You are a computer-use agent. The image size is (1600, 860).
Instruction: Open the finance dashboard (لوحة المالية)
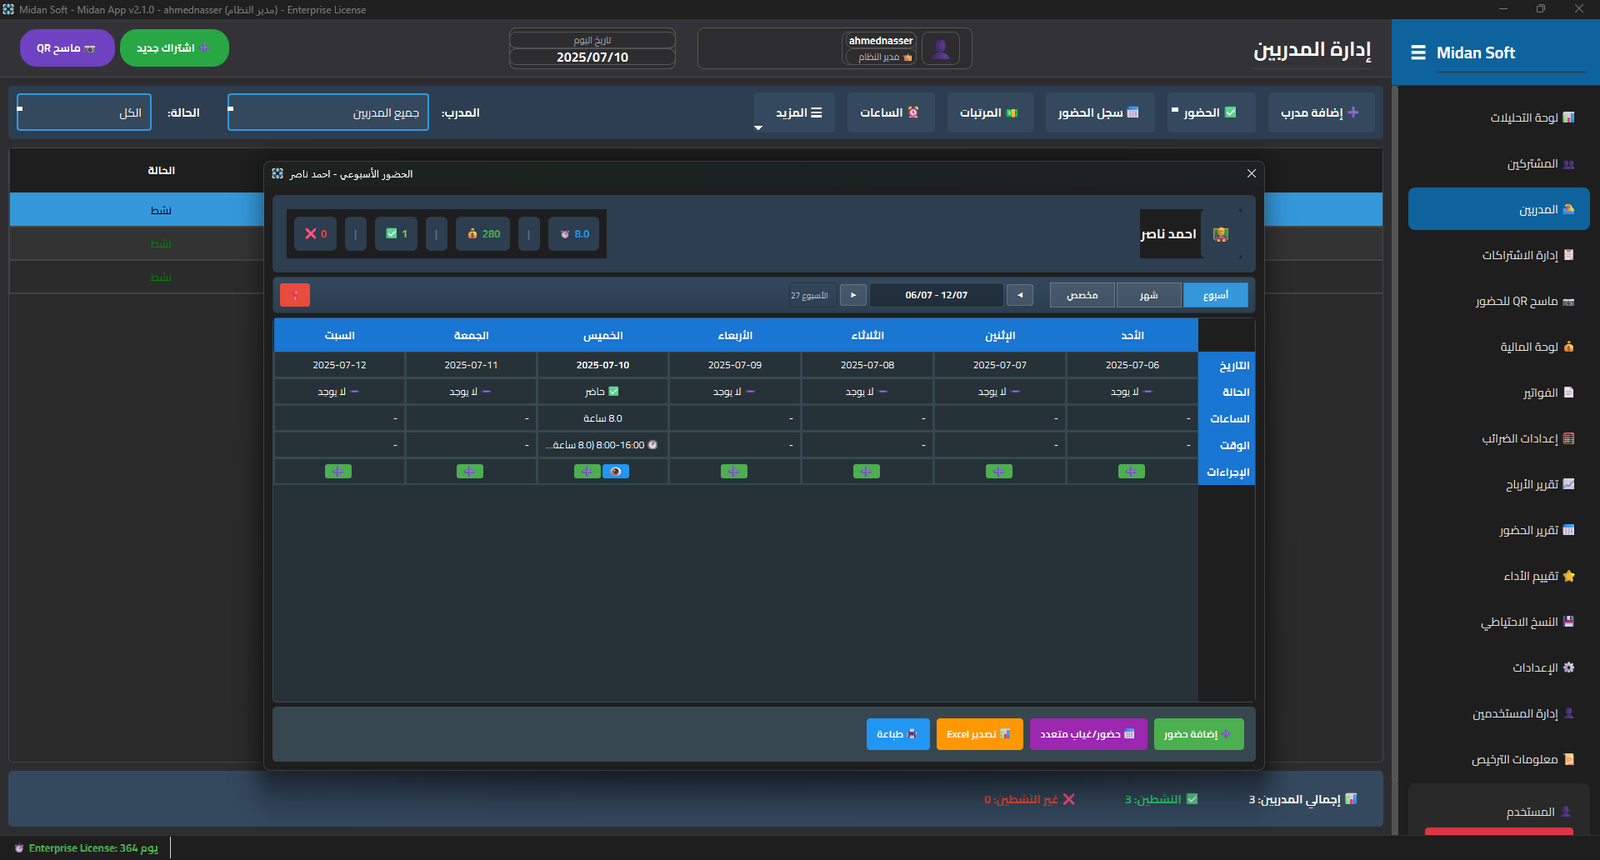coord(1536,347)
